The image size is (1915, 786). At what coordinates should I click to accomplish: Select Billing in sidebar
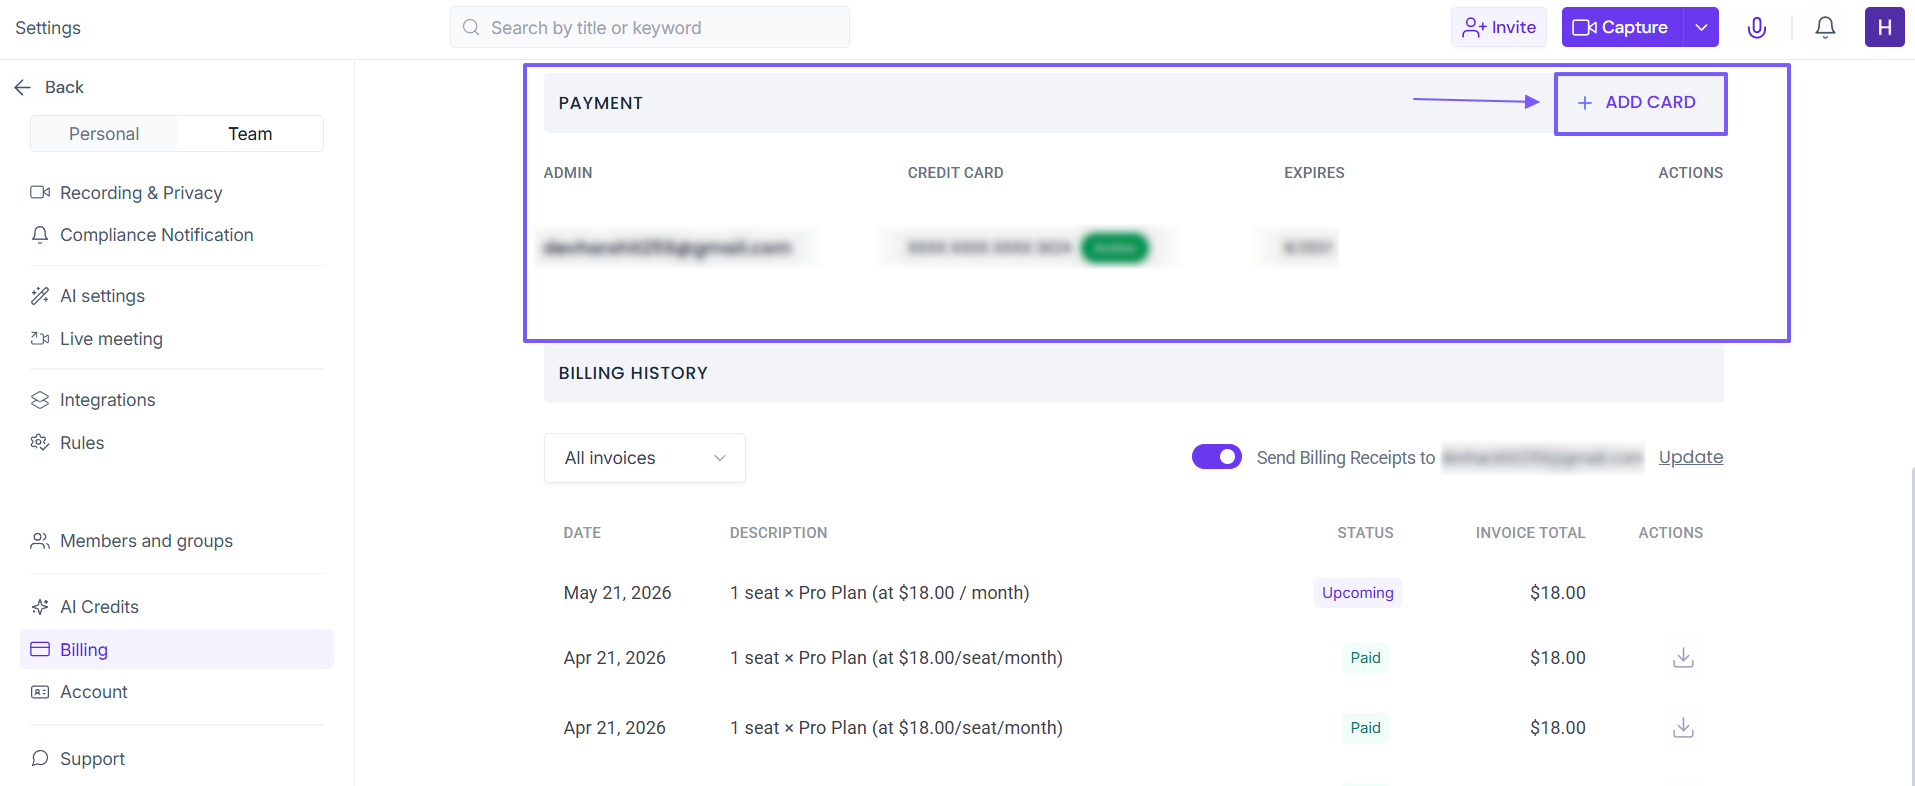tap(177, 649)
